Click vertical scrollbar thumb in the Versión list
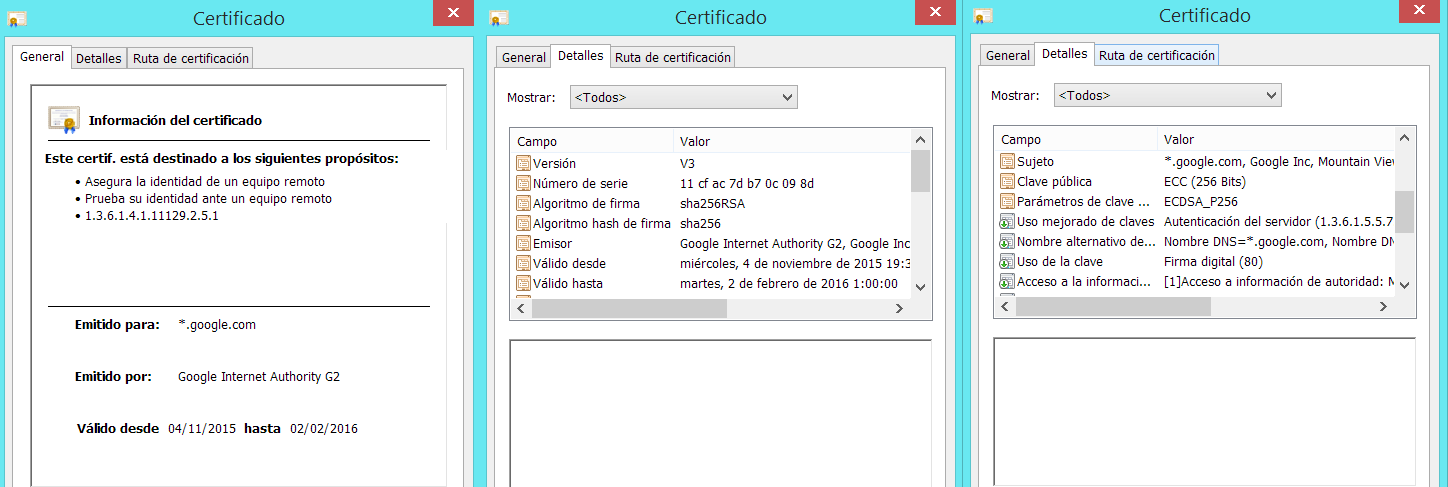 [921, 170]
